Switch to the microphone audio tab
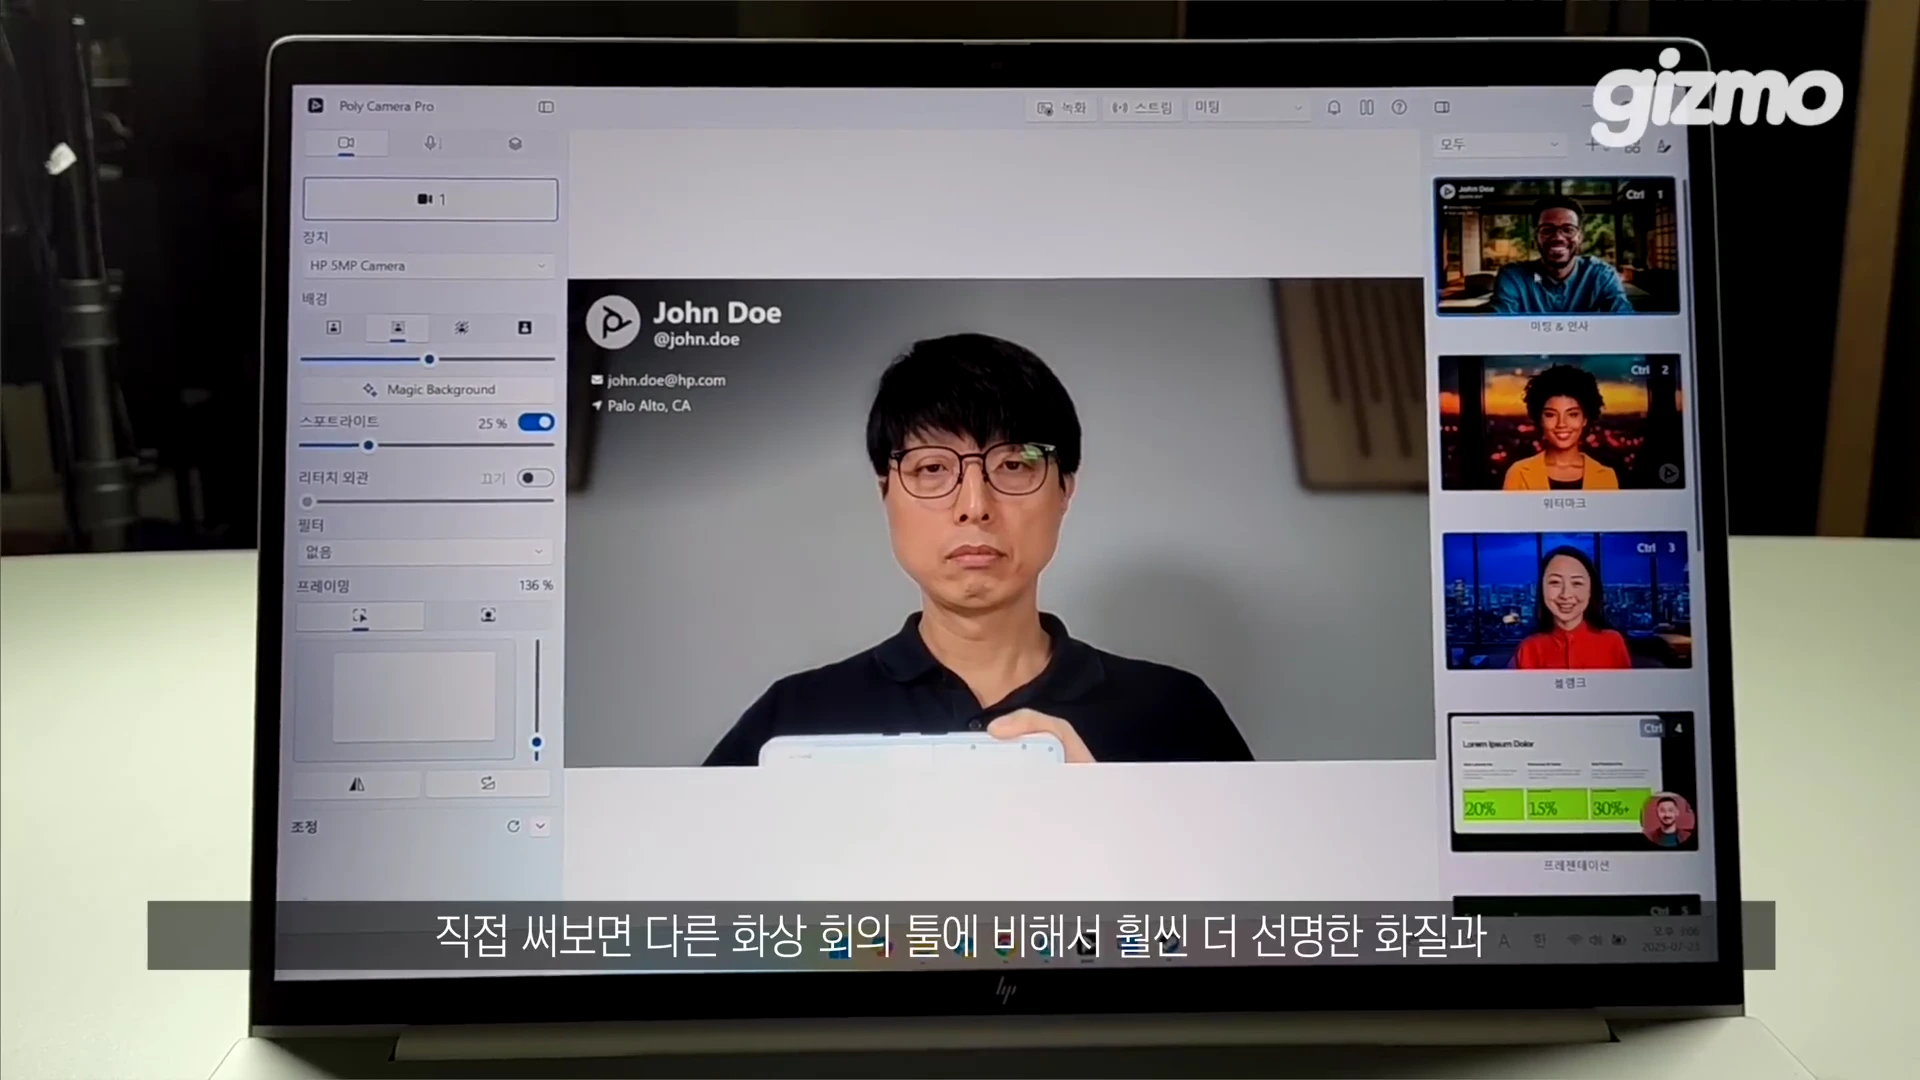Viewport: 1920px width, 1080px height. [431, 143]
